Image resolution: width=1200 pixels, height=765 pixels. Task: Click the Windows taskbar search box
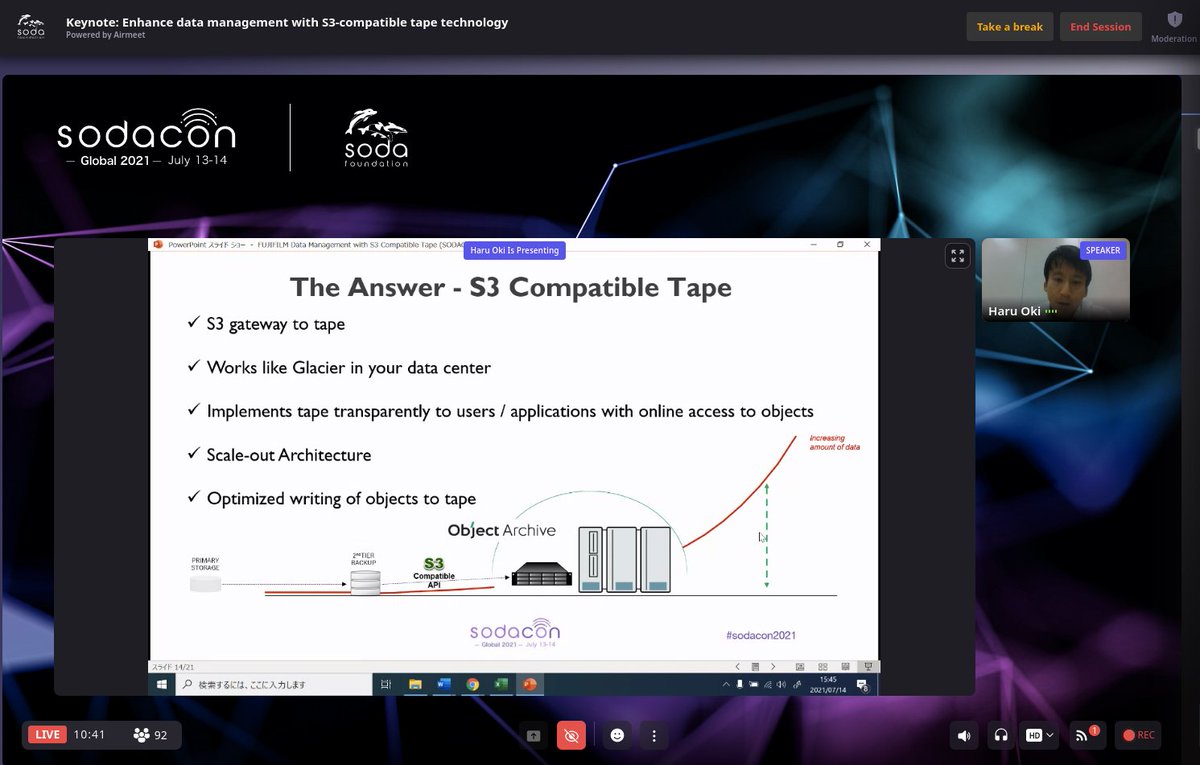pyautogui.click(x=272, y=685)
